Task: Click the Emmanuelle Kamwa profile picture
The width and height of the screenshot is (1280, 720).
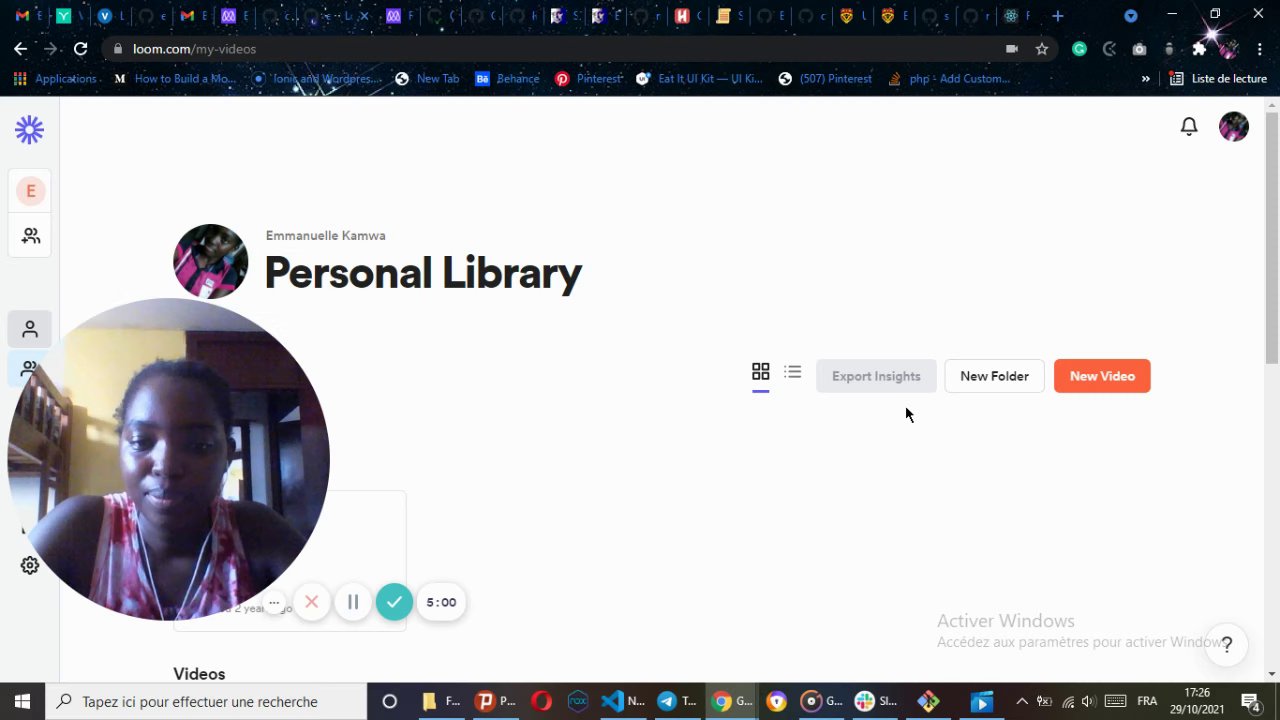Action: (x=210, y=261)
